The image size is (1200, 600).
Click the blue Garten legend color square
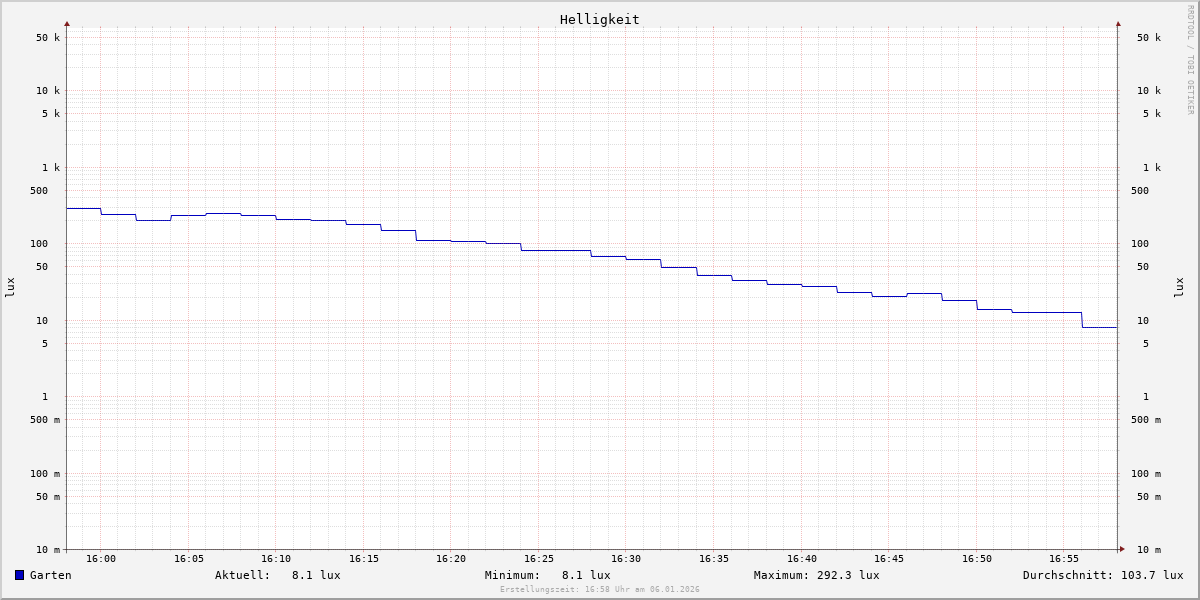19,575
